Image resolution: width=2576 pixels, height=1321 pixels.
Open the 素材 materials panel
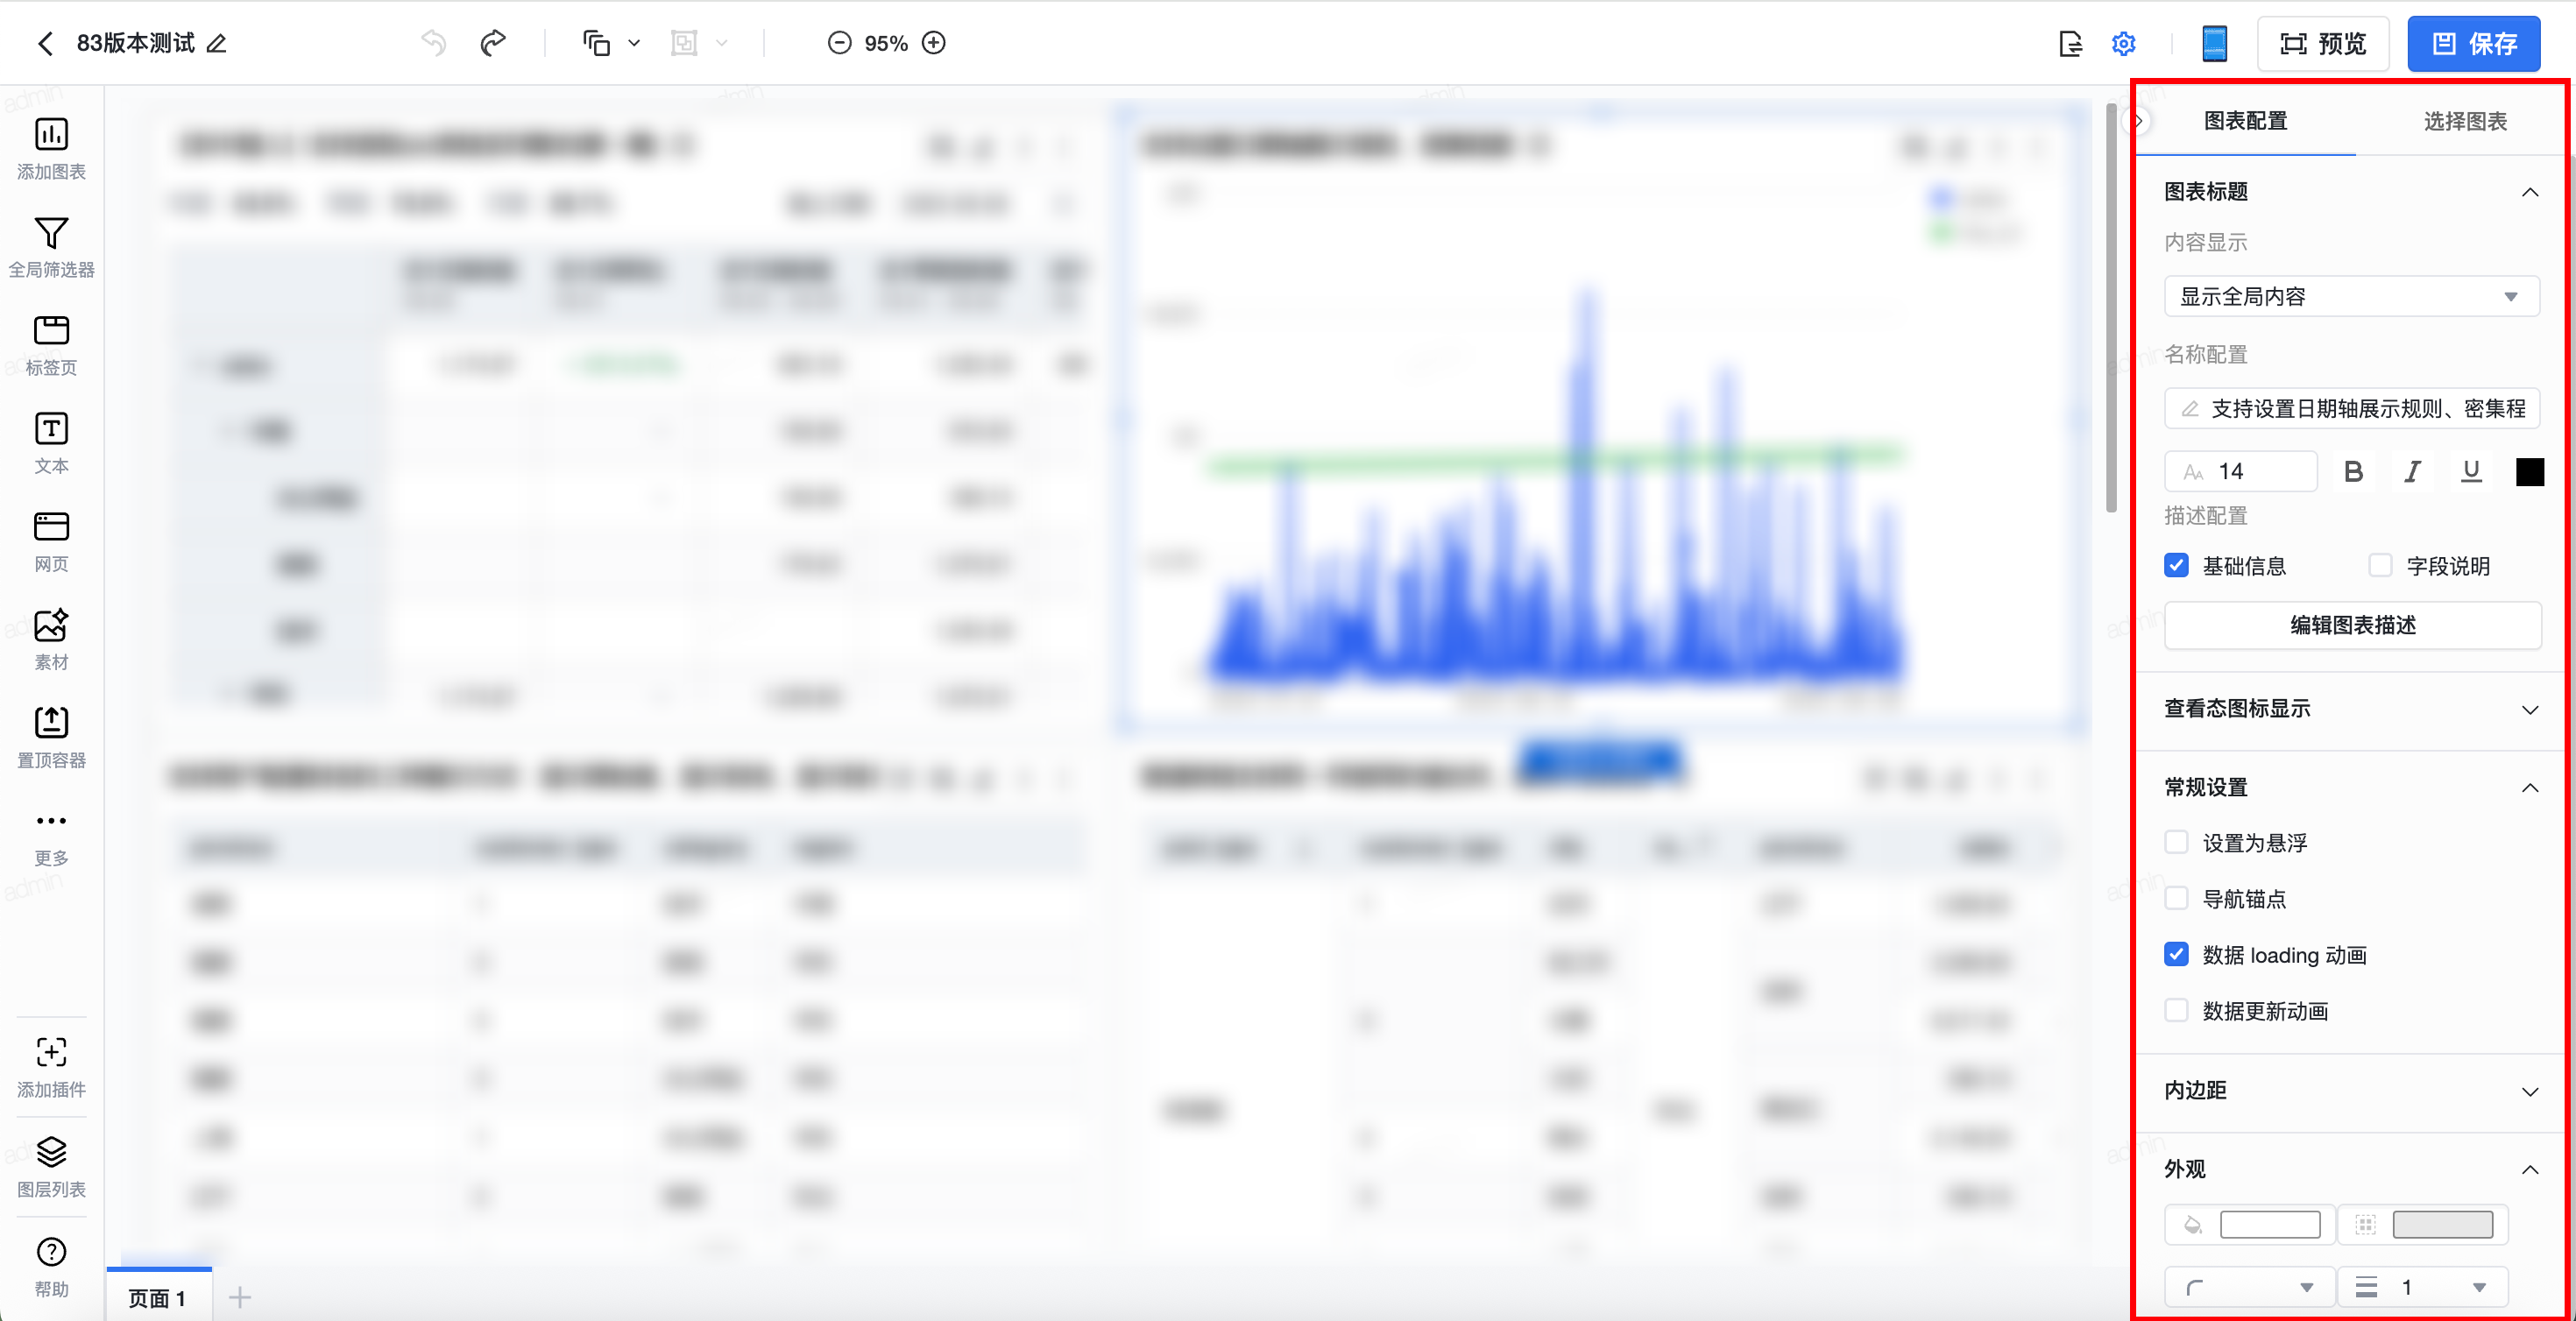tap(51, 640)
